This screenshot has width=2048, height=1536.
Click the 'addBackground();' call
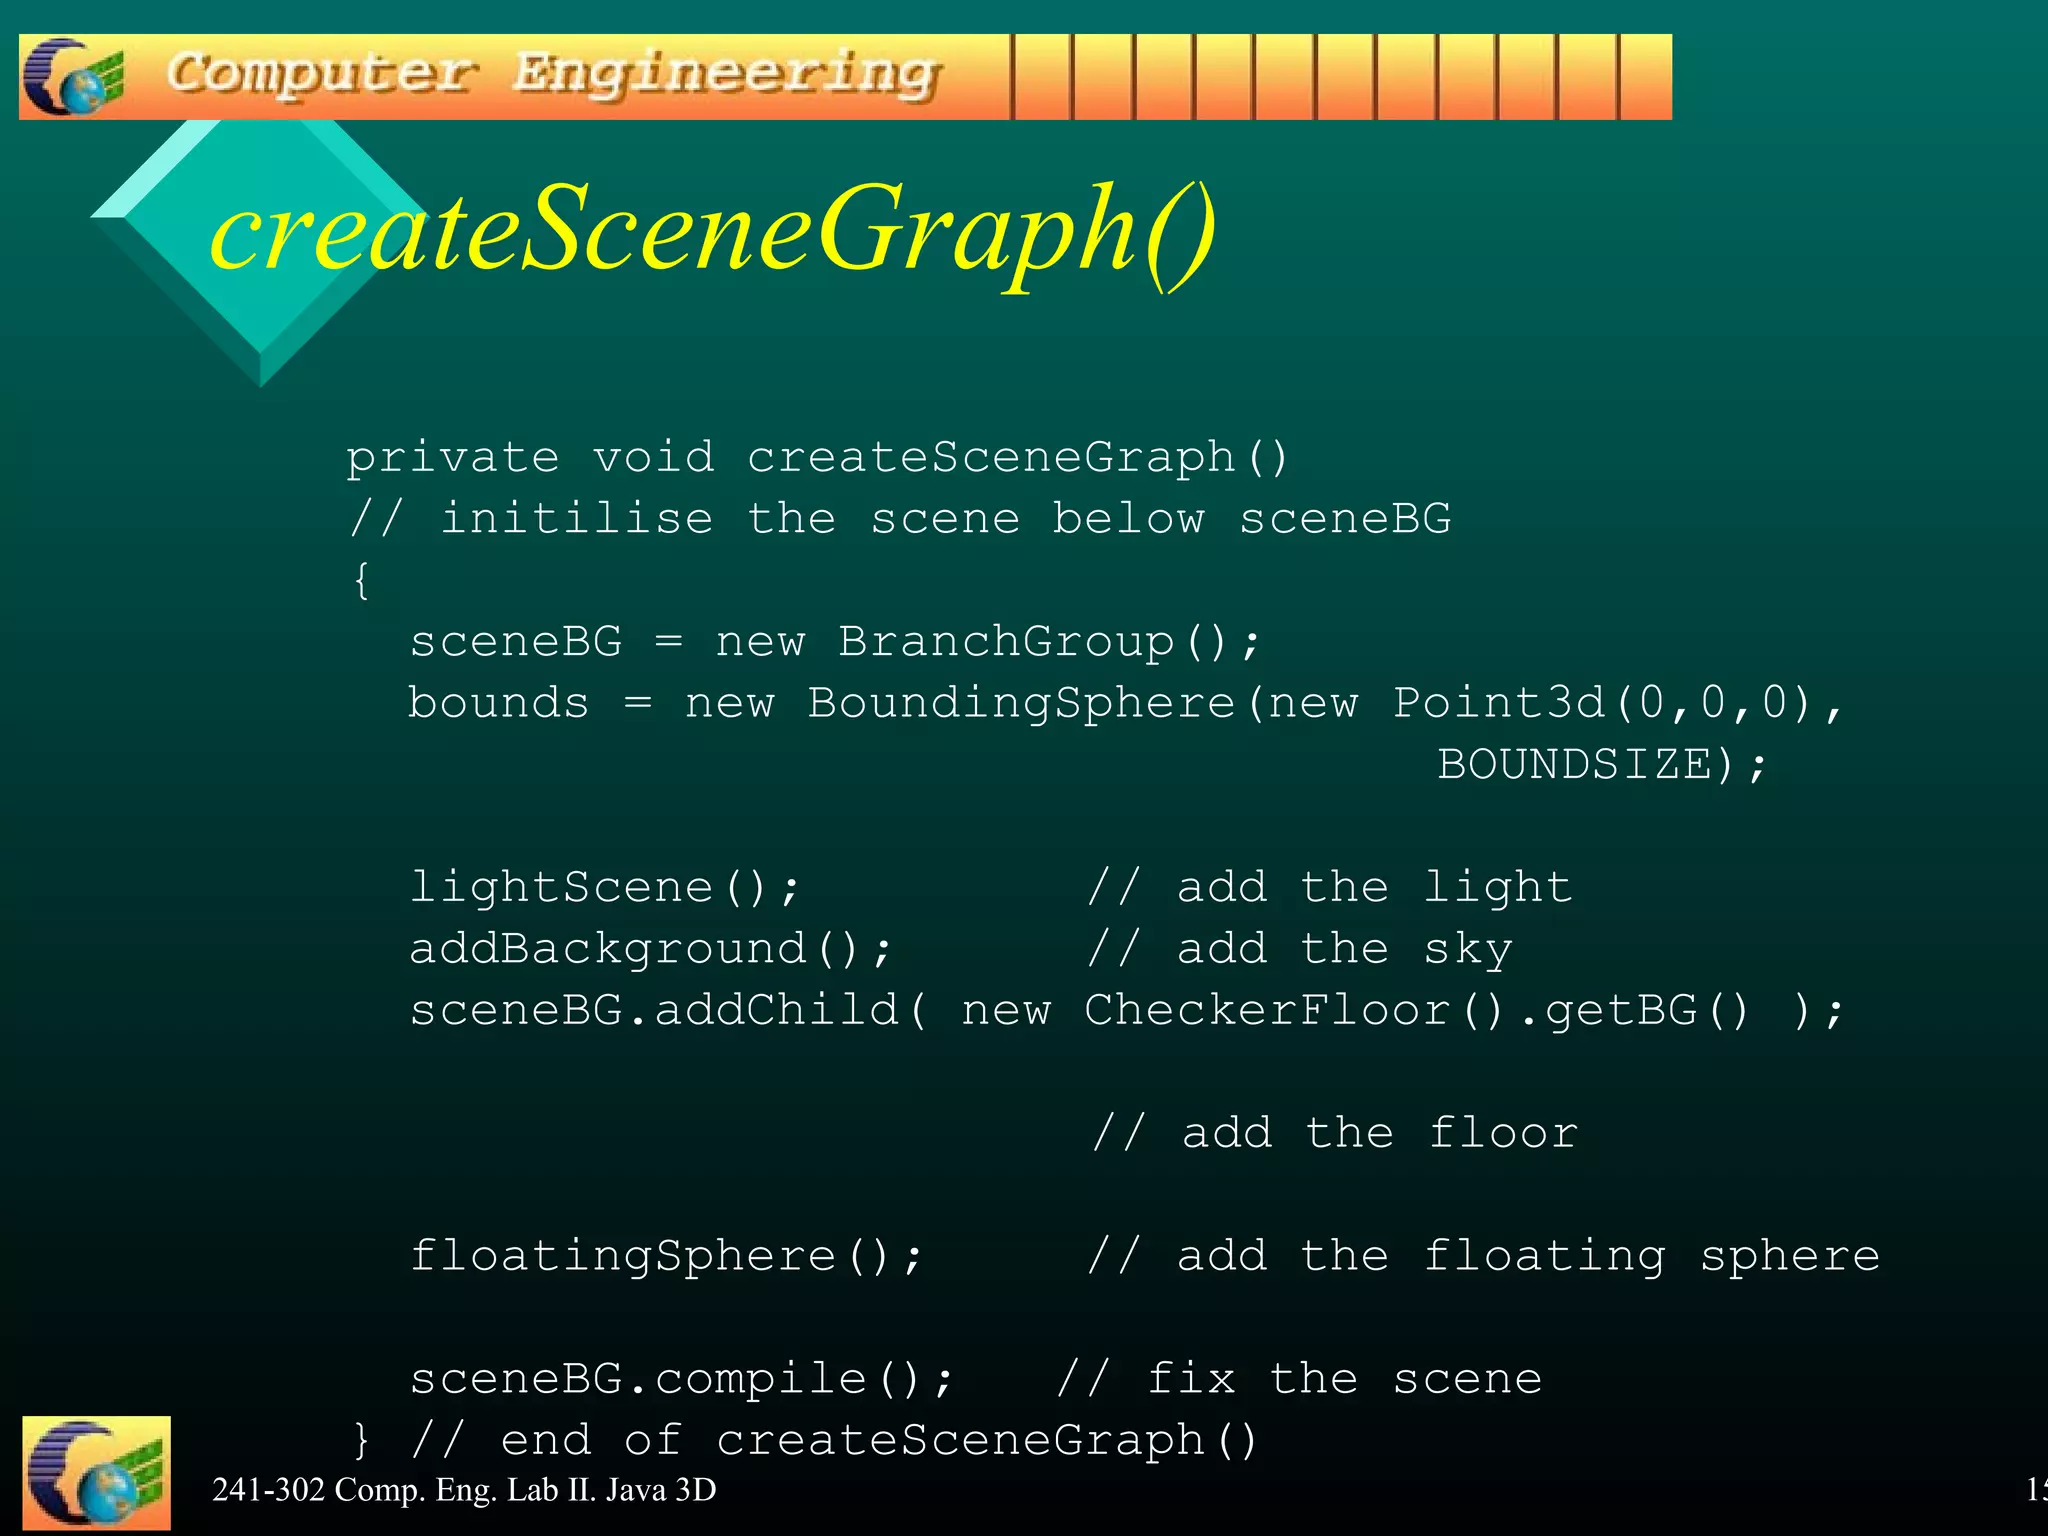coord(650,949)
